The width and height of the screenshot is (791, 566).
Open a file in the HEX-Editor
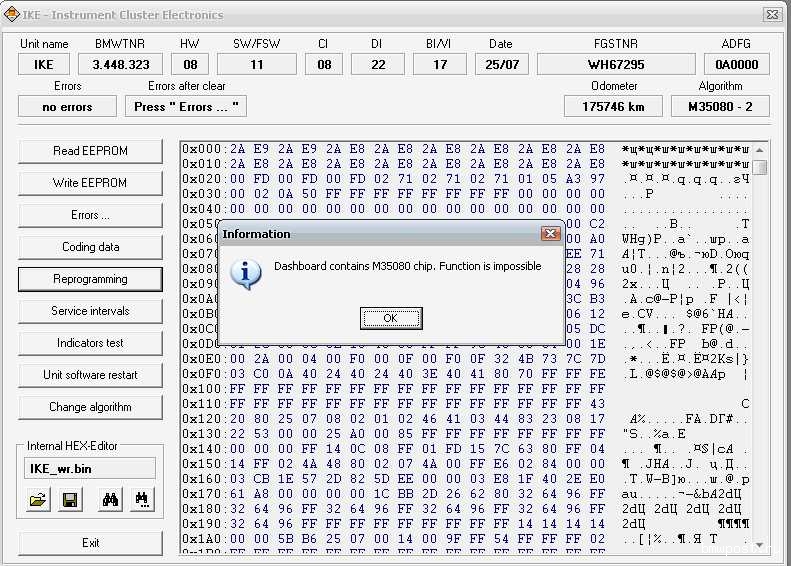tap(38, 500)
